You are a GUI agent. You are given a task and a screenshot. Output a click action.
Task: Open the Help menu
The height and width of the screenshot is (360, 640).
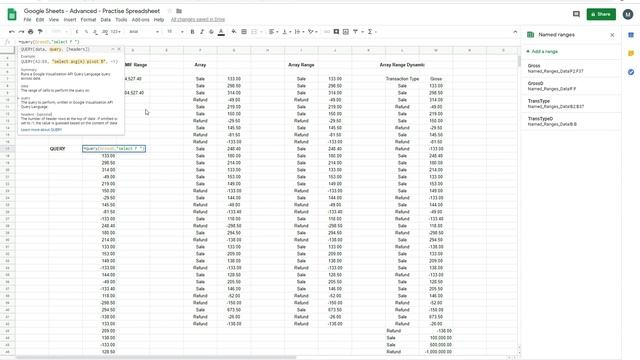(159, 20)
